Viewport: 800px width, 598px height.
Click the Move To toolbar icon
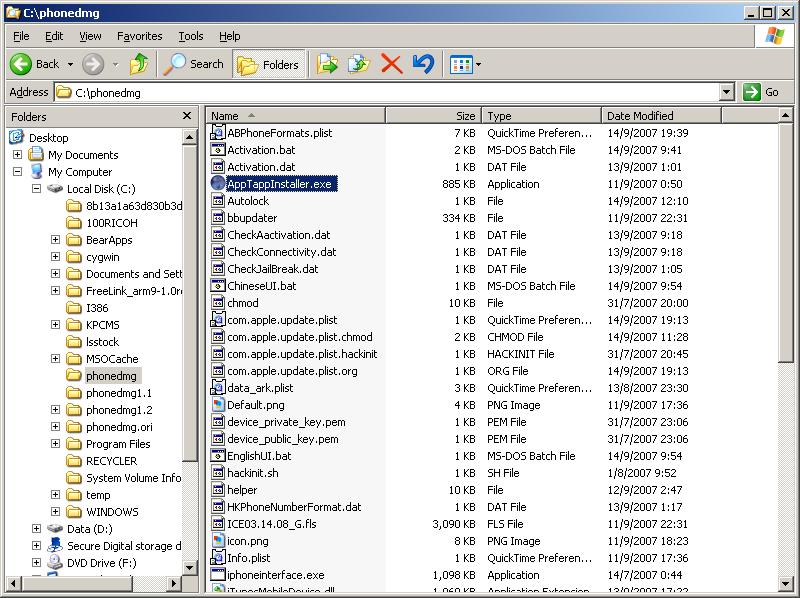pyautogui.click(x=328, y=64)
